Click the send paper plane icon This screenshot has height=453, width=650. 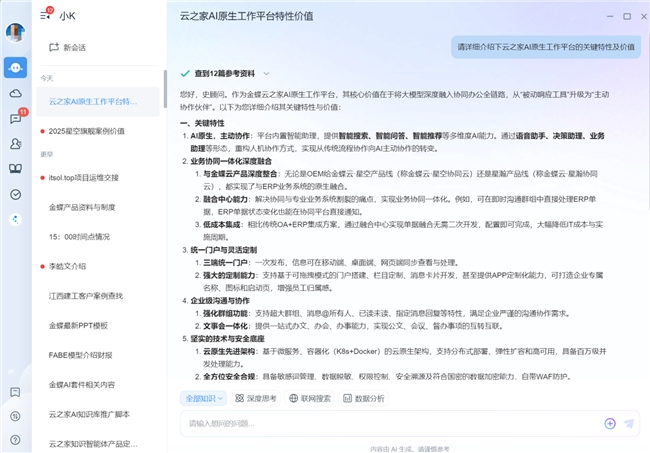(x=629, y=423)
